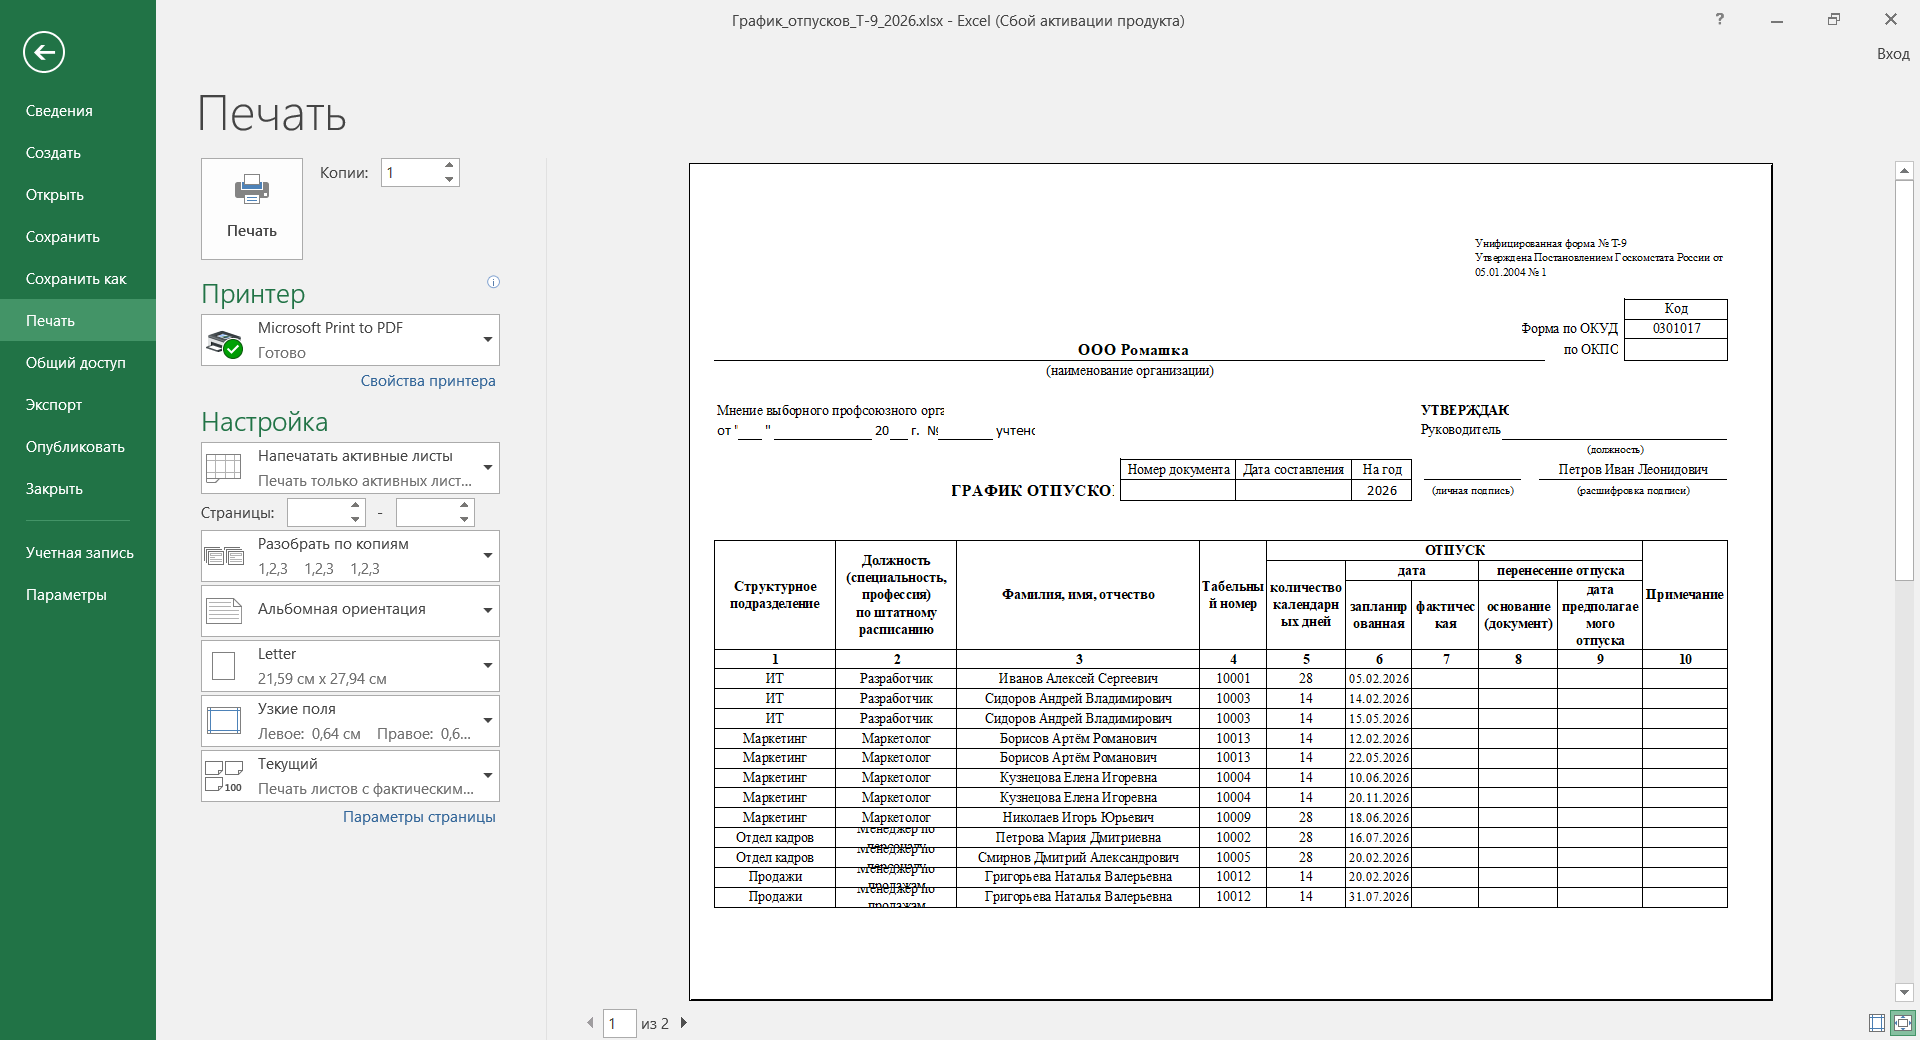Go to next preview page arrow
Image resolution: width=1920 pixels, height=1040 pixels.
[684, 1023]
